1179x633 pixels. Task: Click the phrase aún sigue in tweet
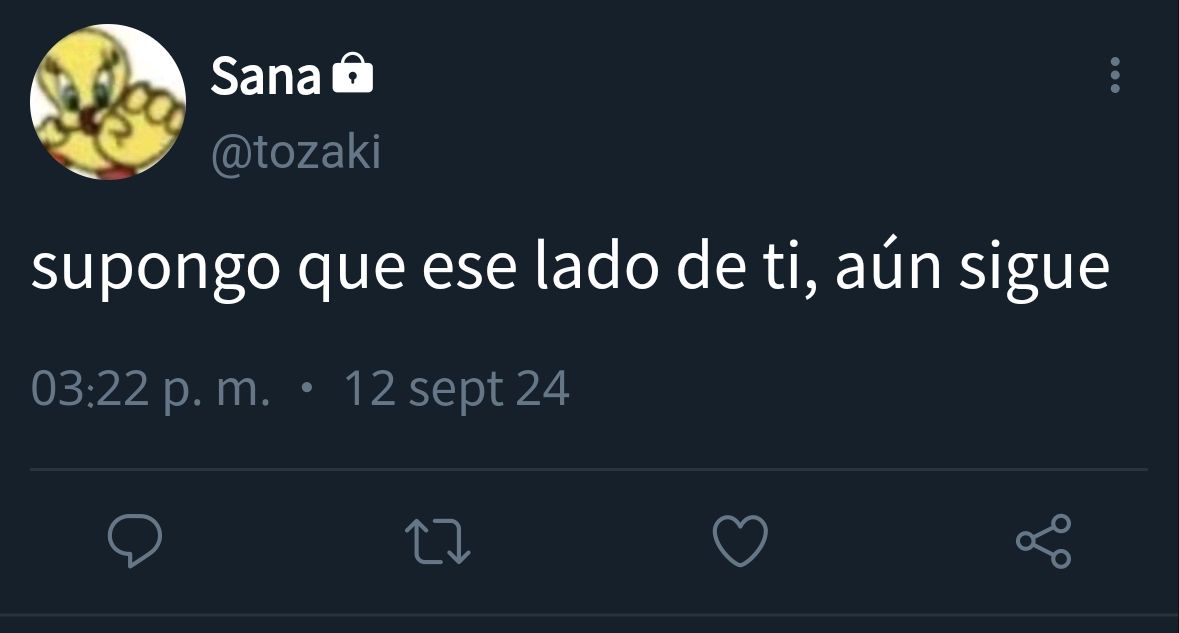coord(972,267)
